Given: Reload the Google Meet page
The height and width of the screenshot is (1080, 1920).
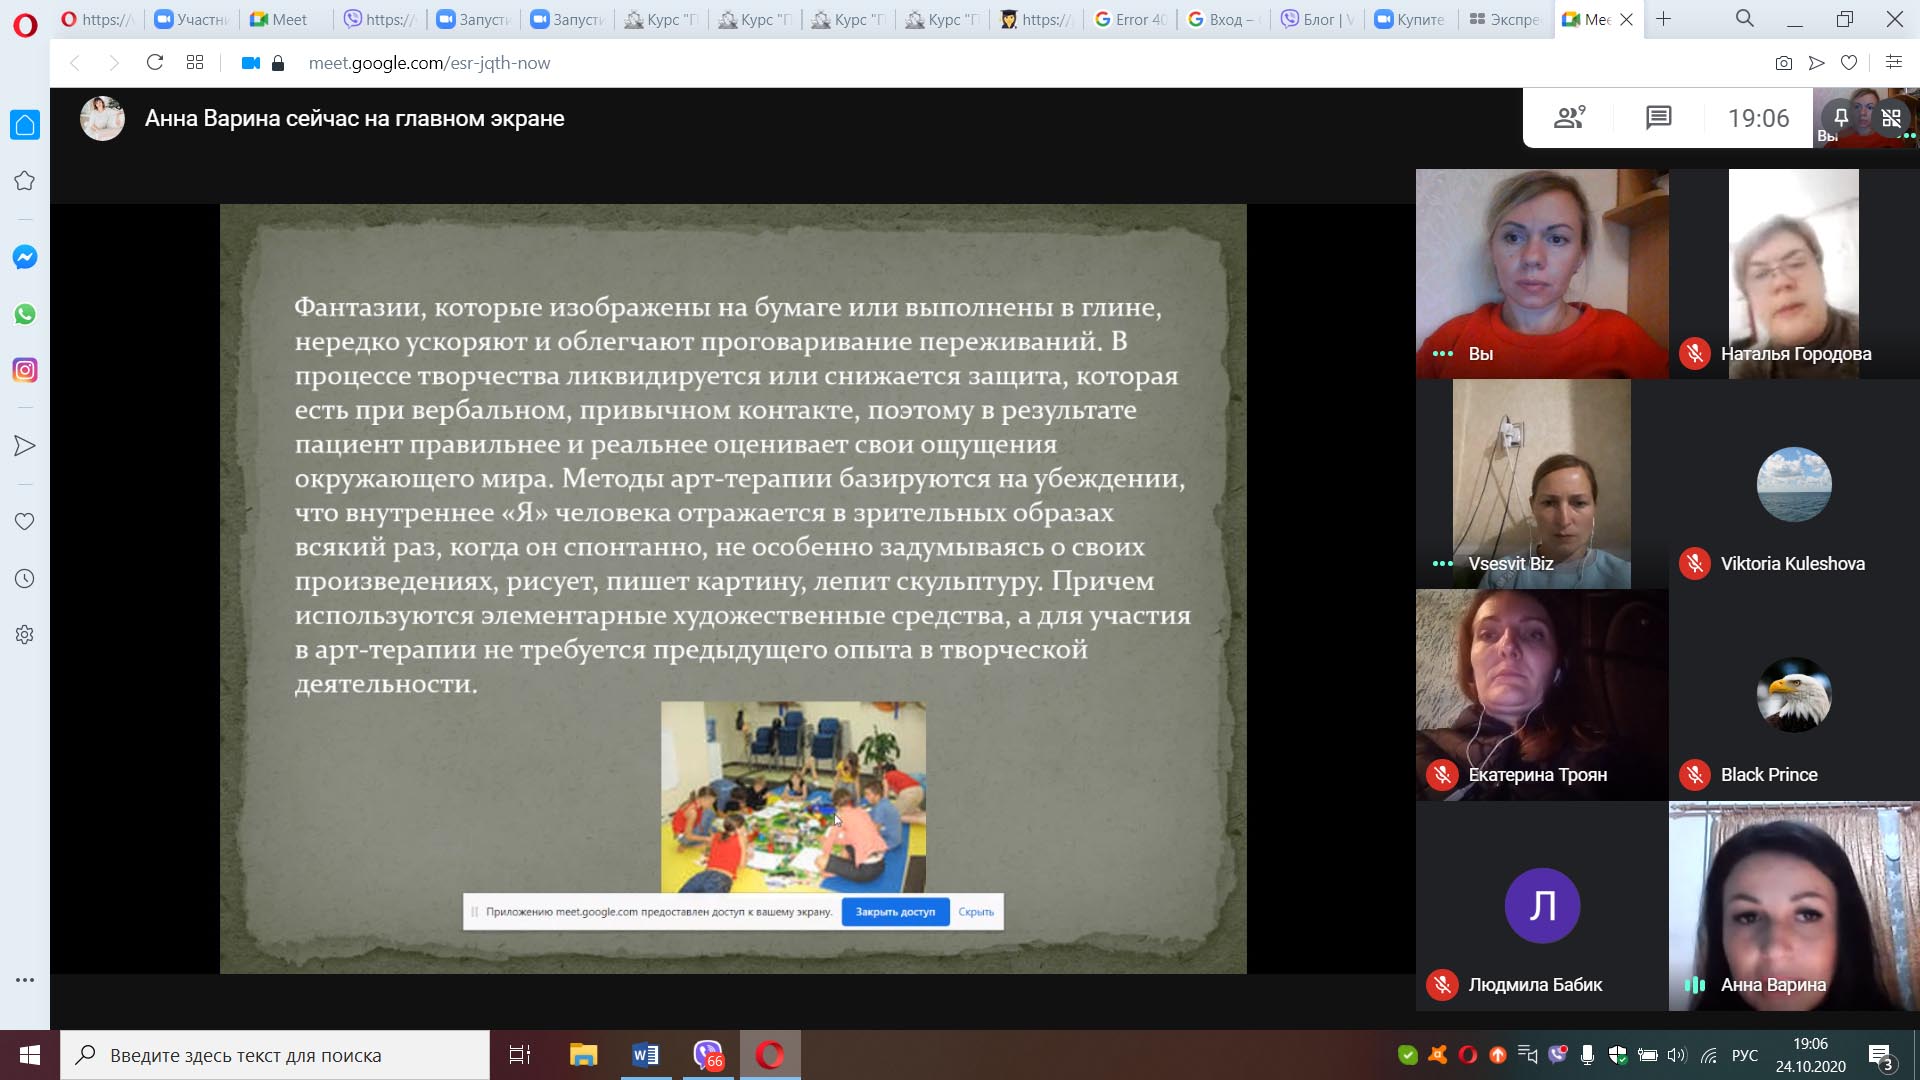Looking at the screenshot, I should (154, 63).
